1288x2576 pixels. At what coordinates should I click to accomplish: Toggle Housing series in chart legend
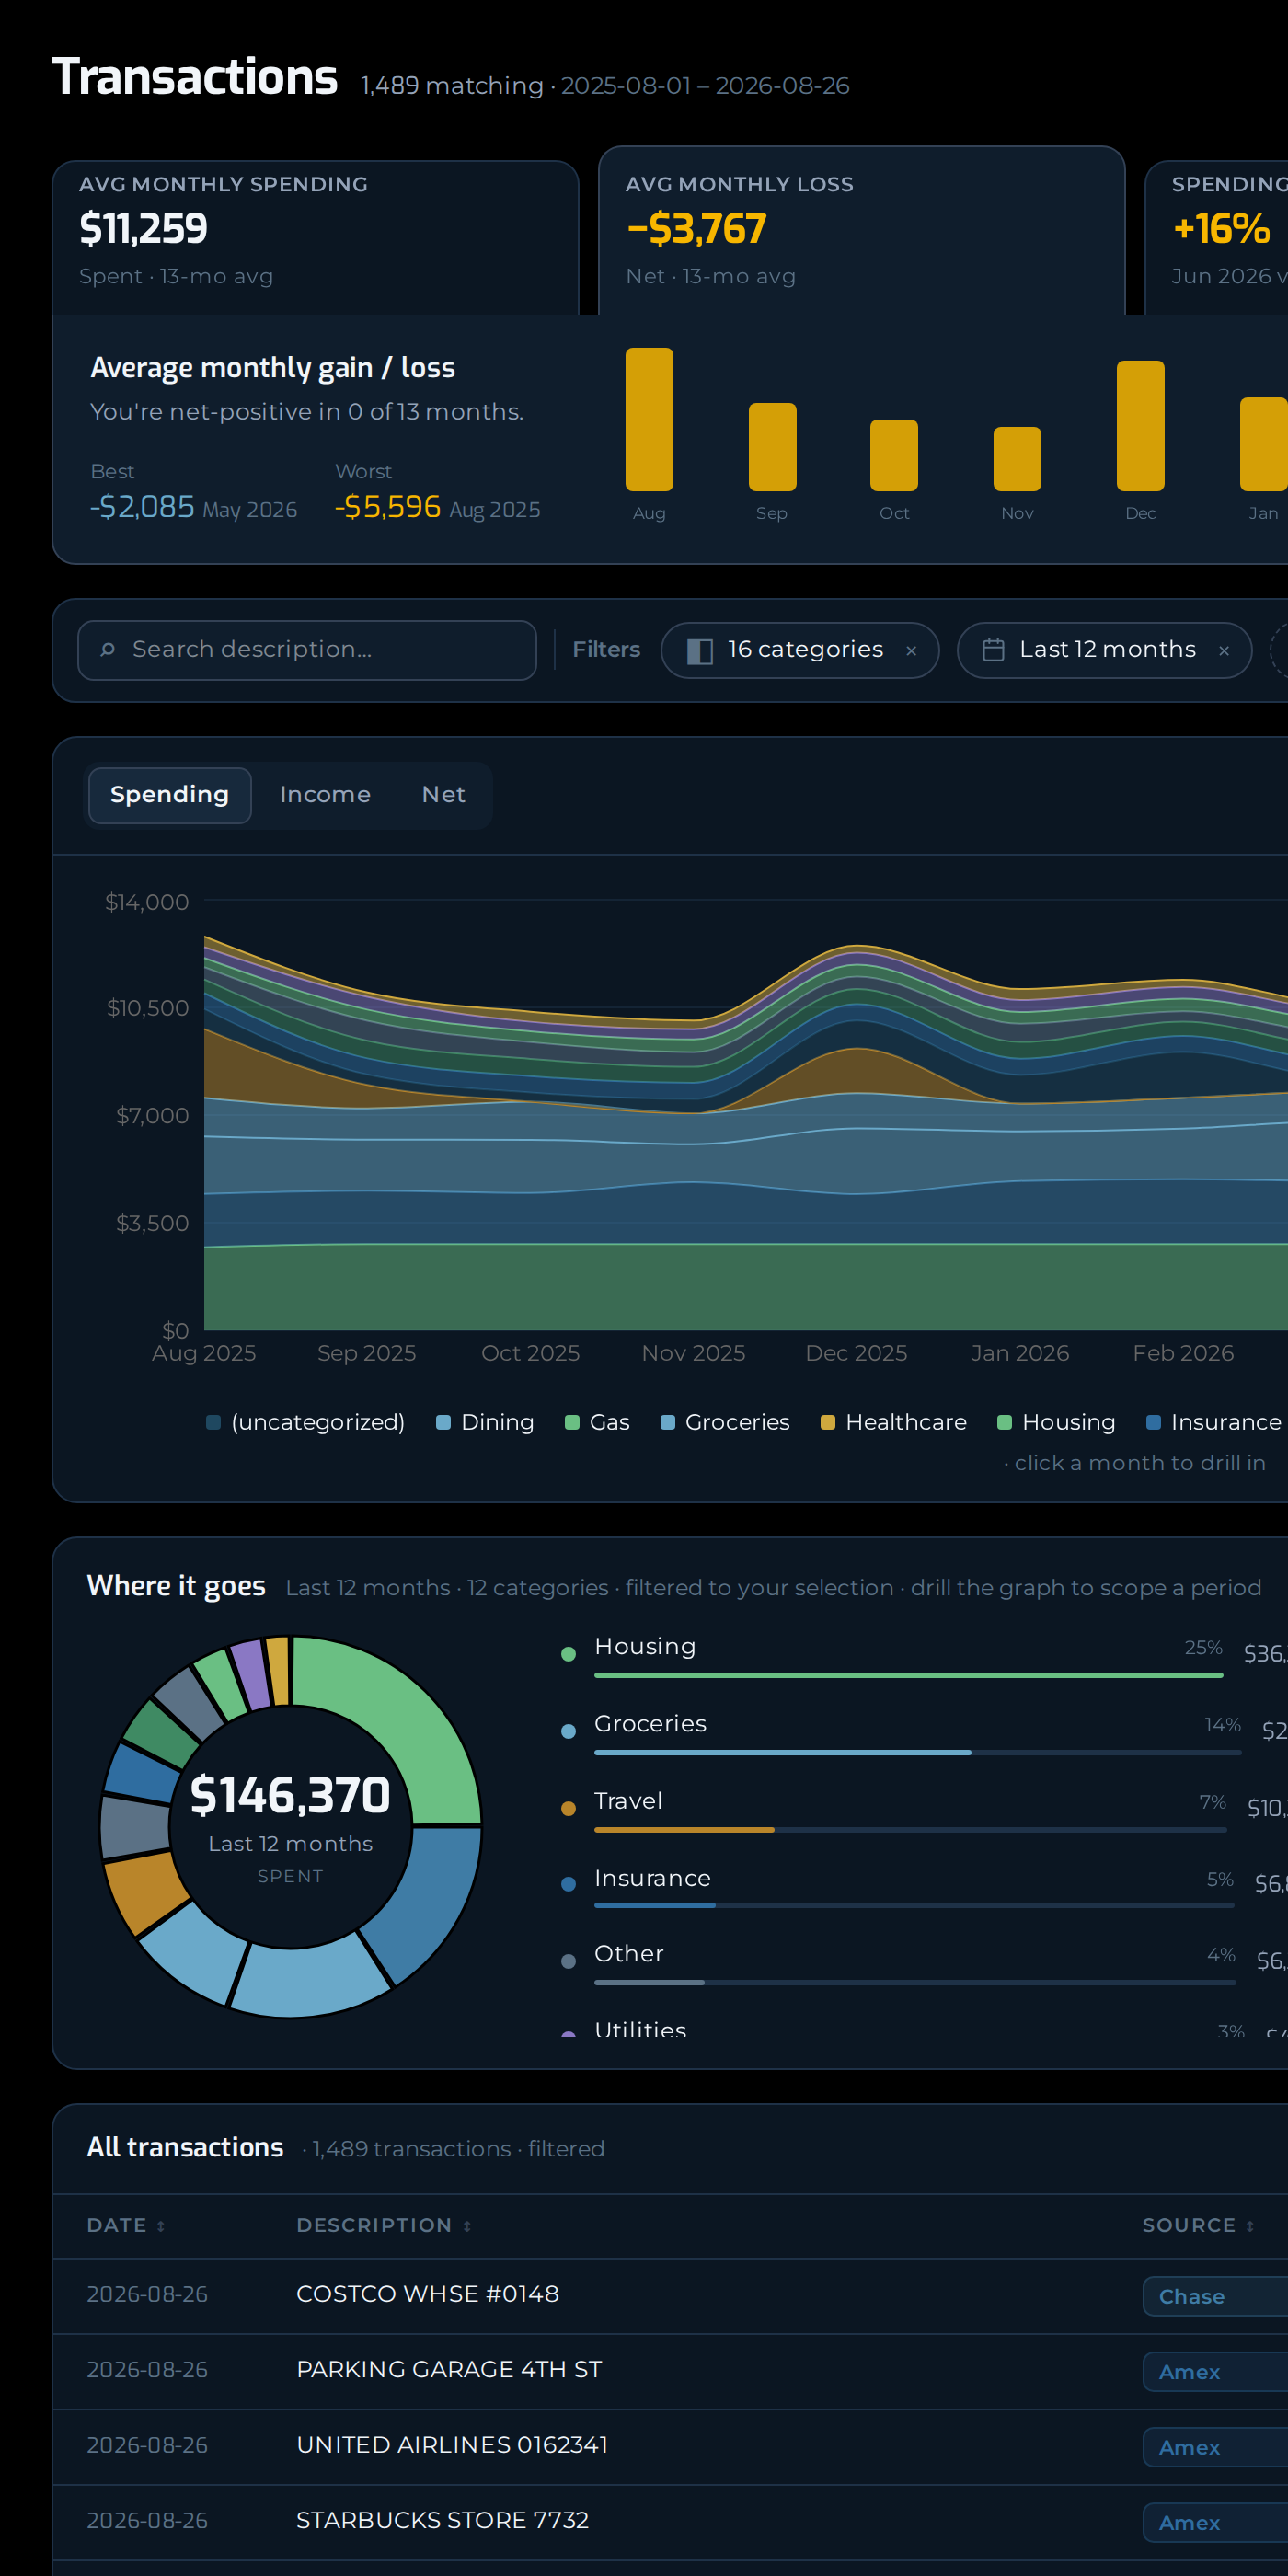click(1056, 1422)
